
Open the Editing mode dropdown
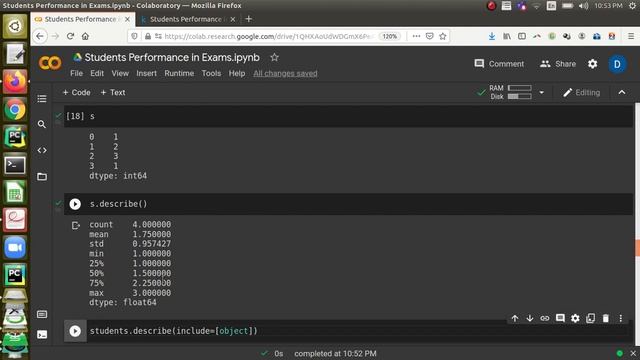coord(581,93)
